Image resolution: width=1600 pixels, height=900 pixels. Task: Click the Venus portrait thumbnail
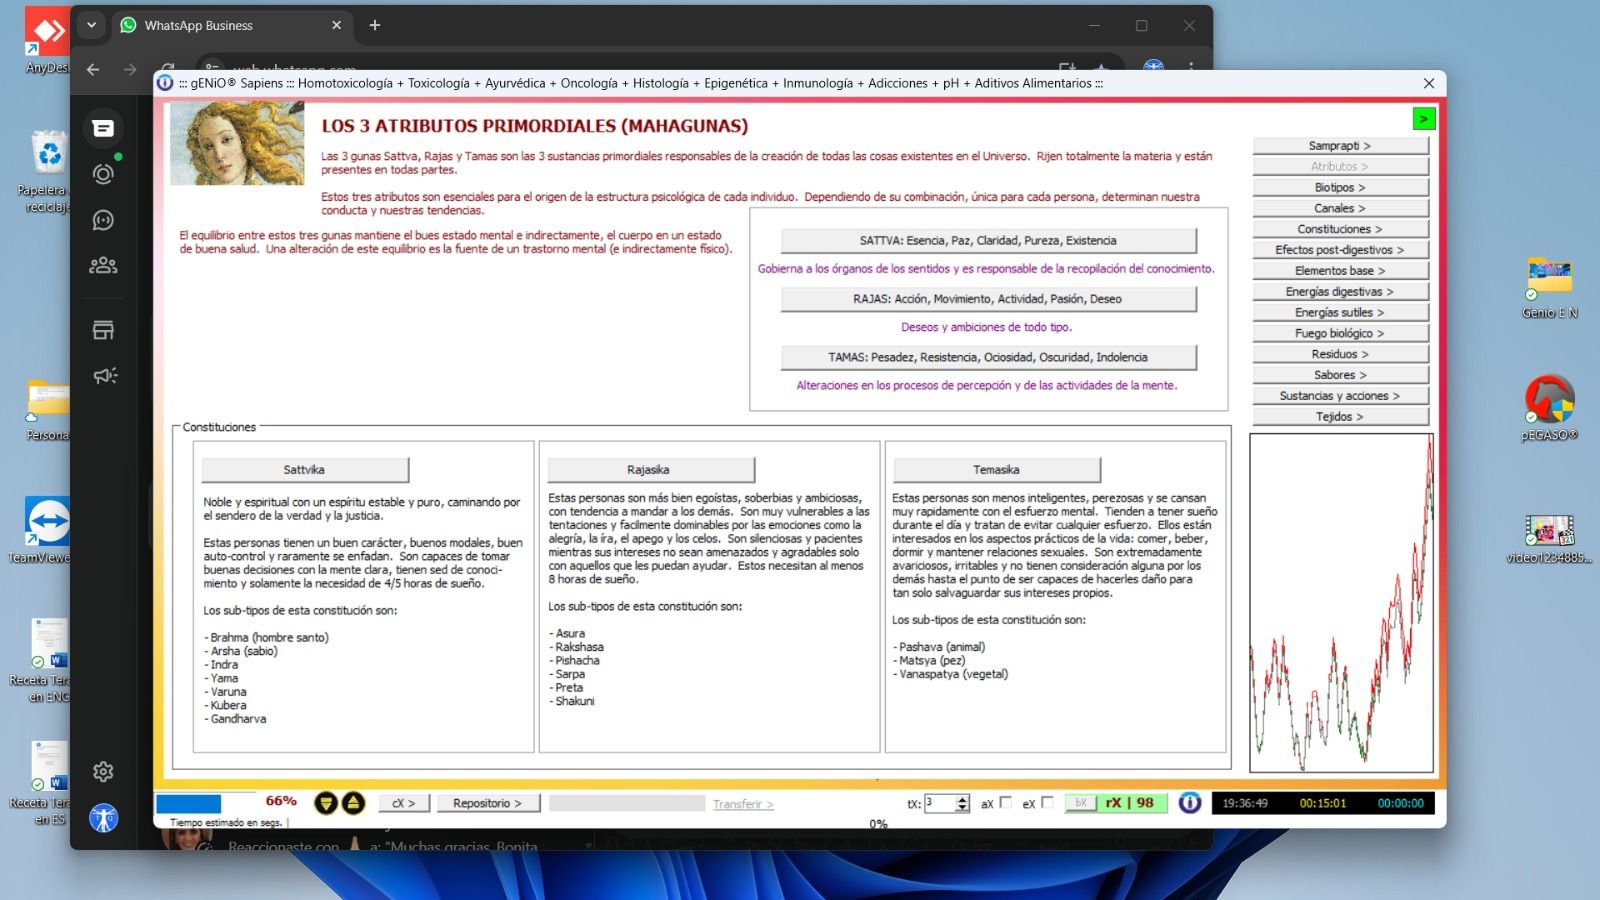(237, 143)
